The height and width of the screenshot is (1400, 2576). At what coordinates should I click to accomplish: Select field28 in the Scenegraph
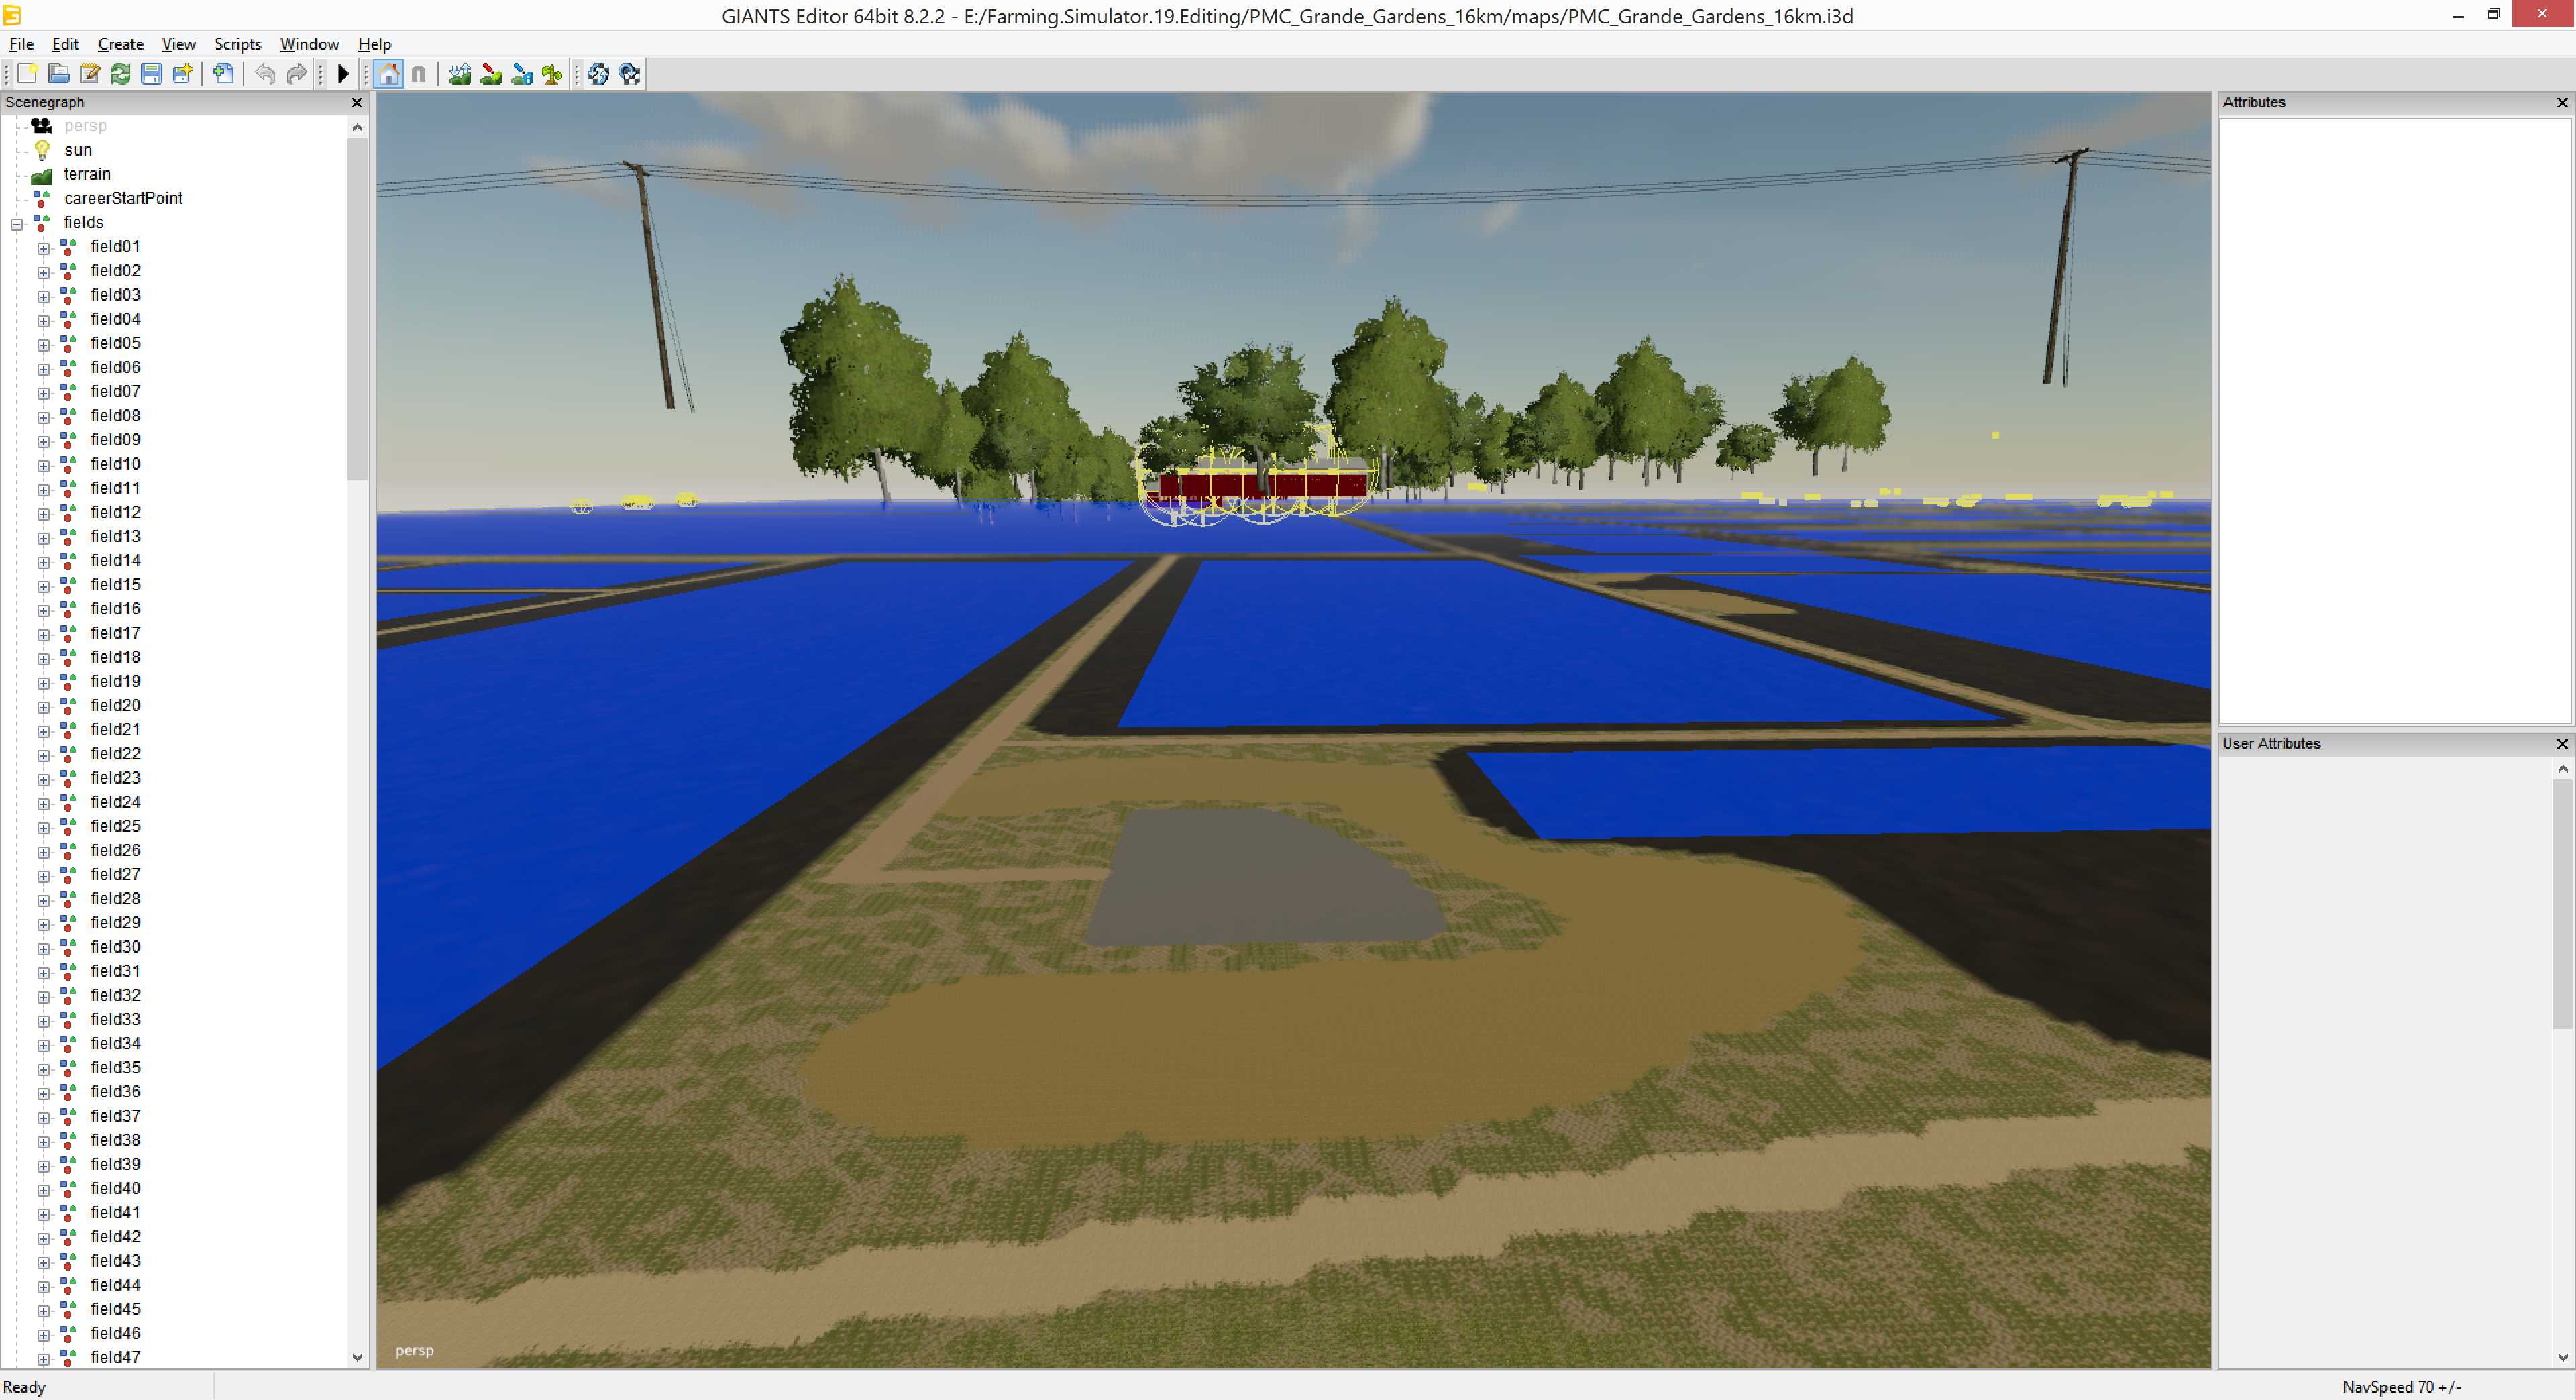[115, 898]
